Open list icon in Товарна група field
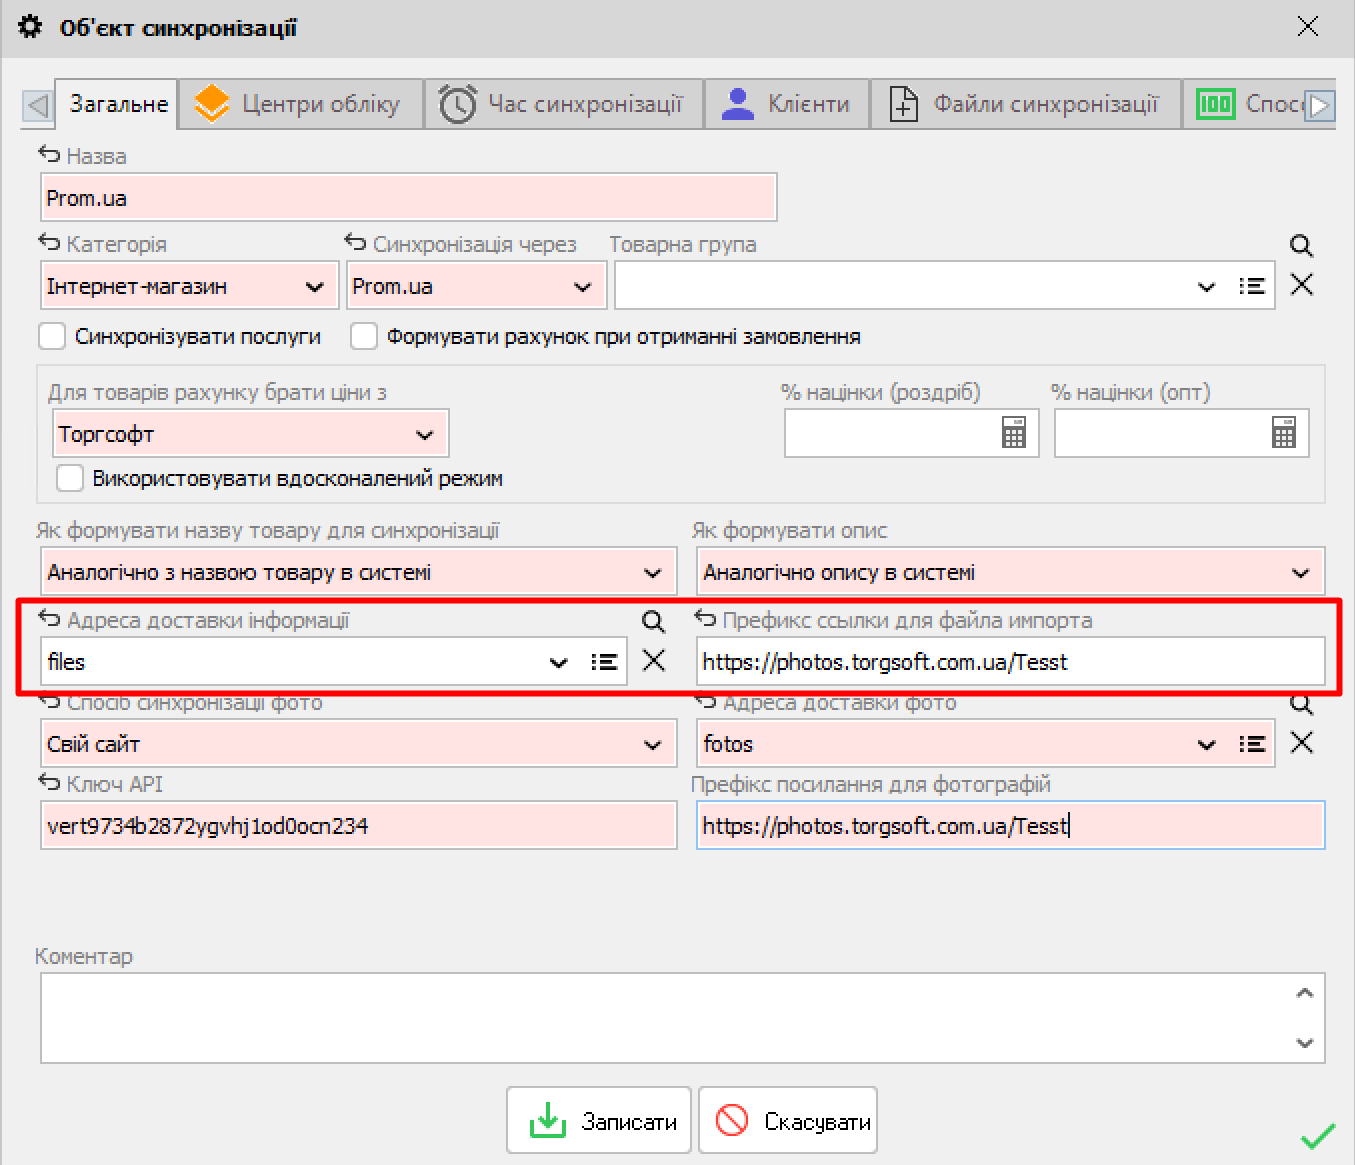 click(1251, 286)
